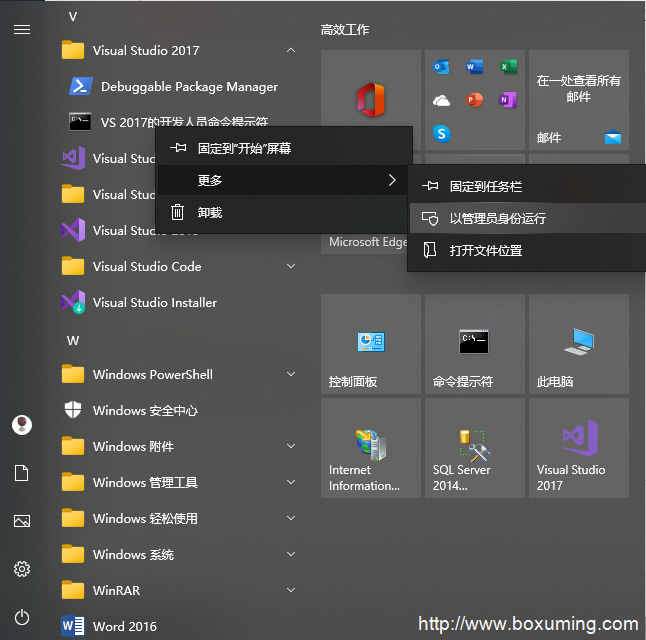Expand the Windows 系统 folder
Screen dimensions: 646x640
[291, 554]
